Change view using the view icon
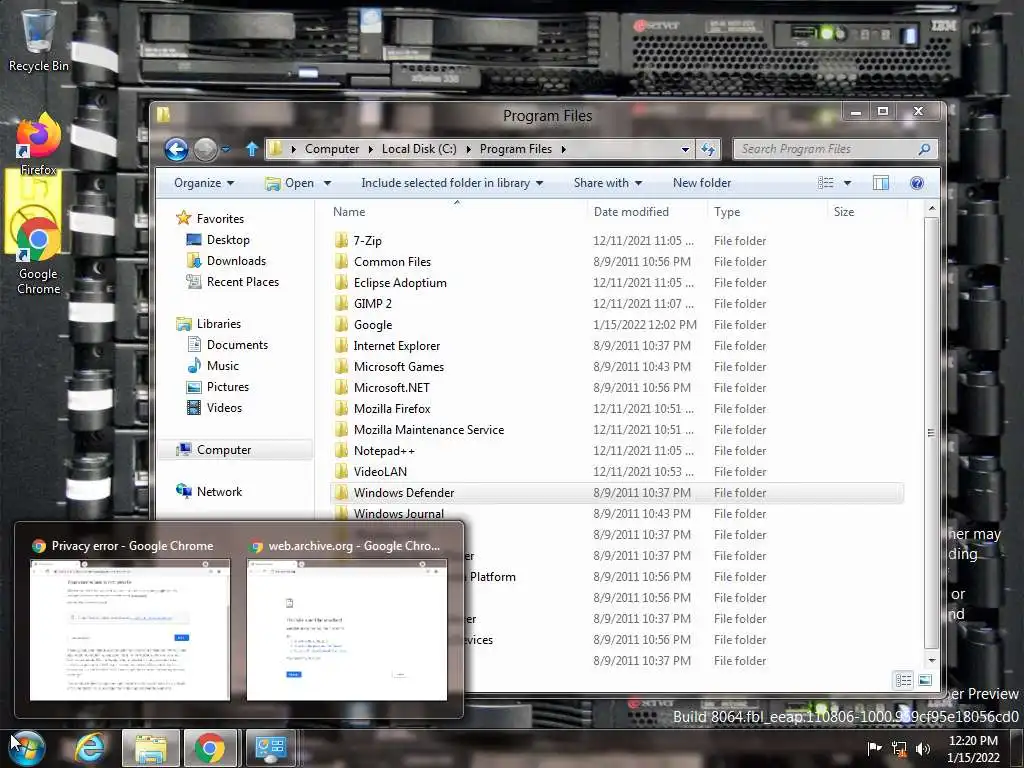Viewport: 1024px width, 768px height. point(825,183)
